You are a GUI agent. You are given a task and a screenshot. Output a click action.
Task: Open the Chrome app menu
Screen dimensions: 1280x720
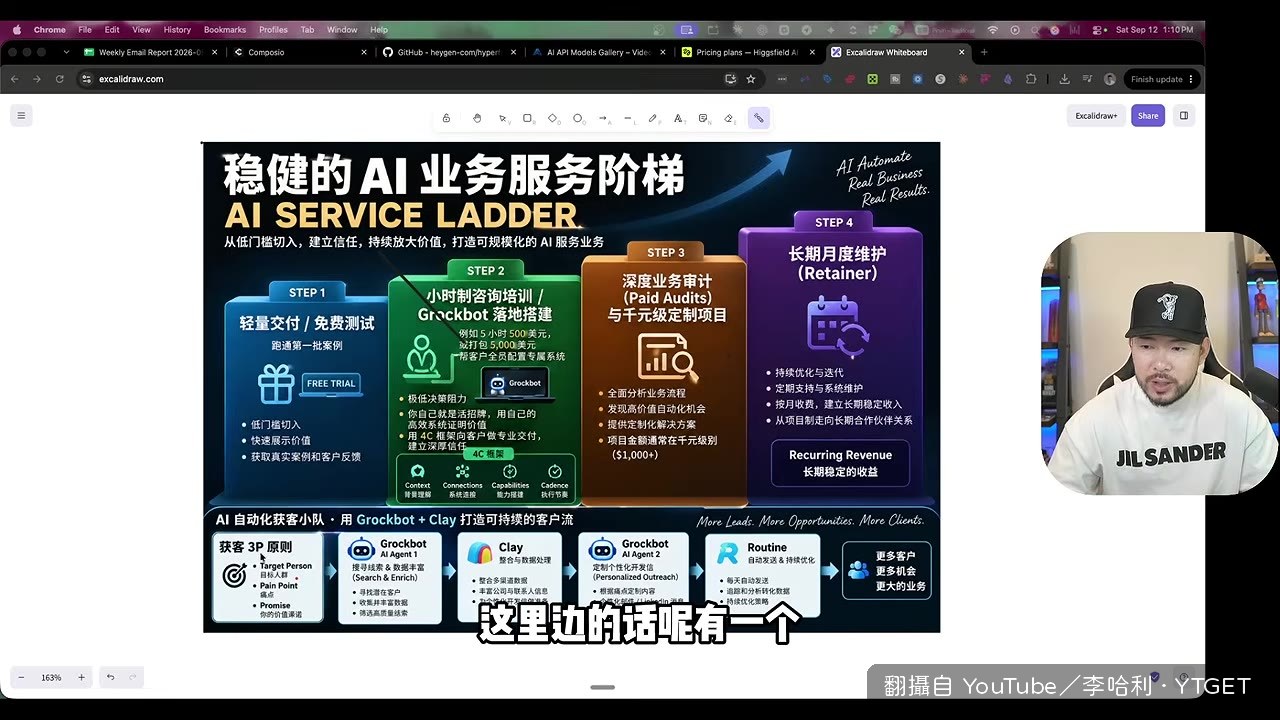click(x=49, y=30)
